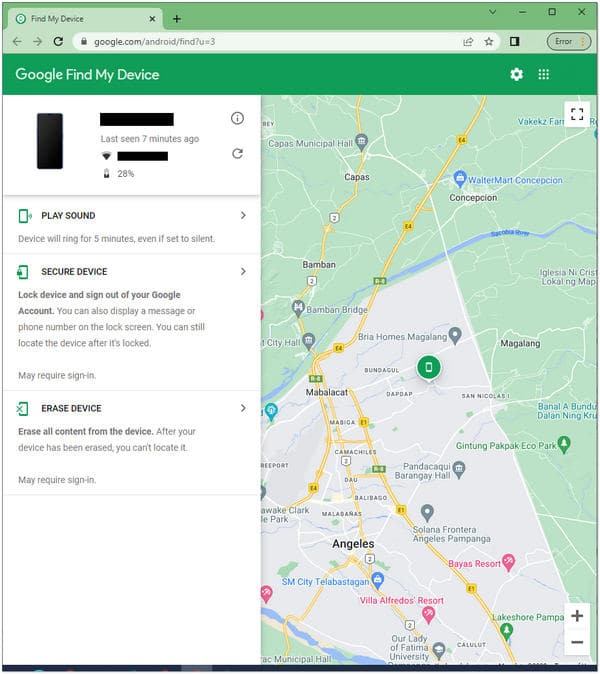Click the Secure Device lock icon
The image size is (600, 674).
coord(23,272)
